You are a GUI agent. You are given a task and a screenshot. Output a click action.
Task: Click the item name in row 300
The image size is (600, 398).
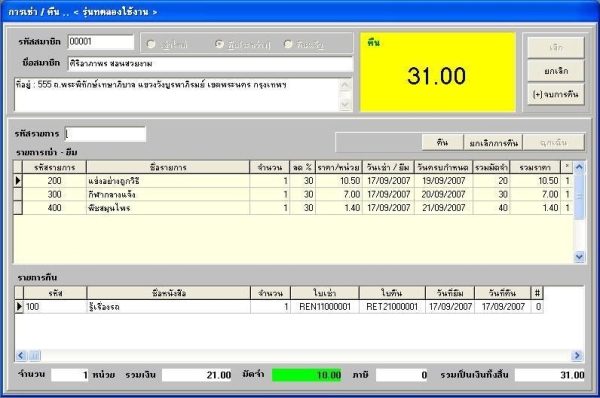[x=168, y=194]
